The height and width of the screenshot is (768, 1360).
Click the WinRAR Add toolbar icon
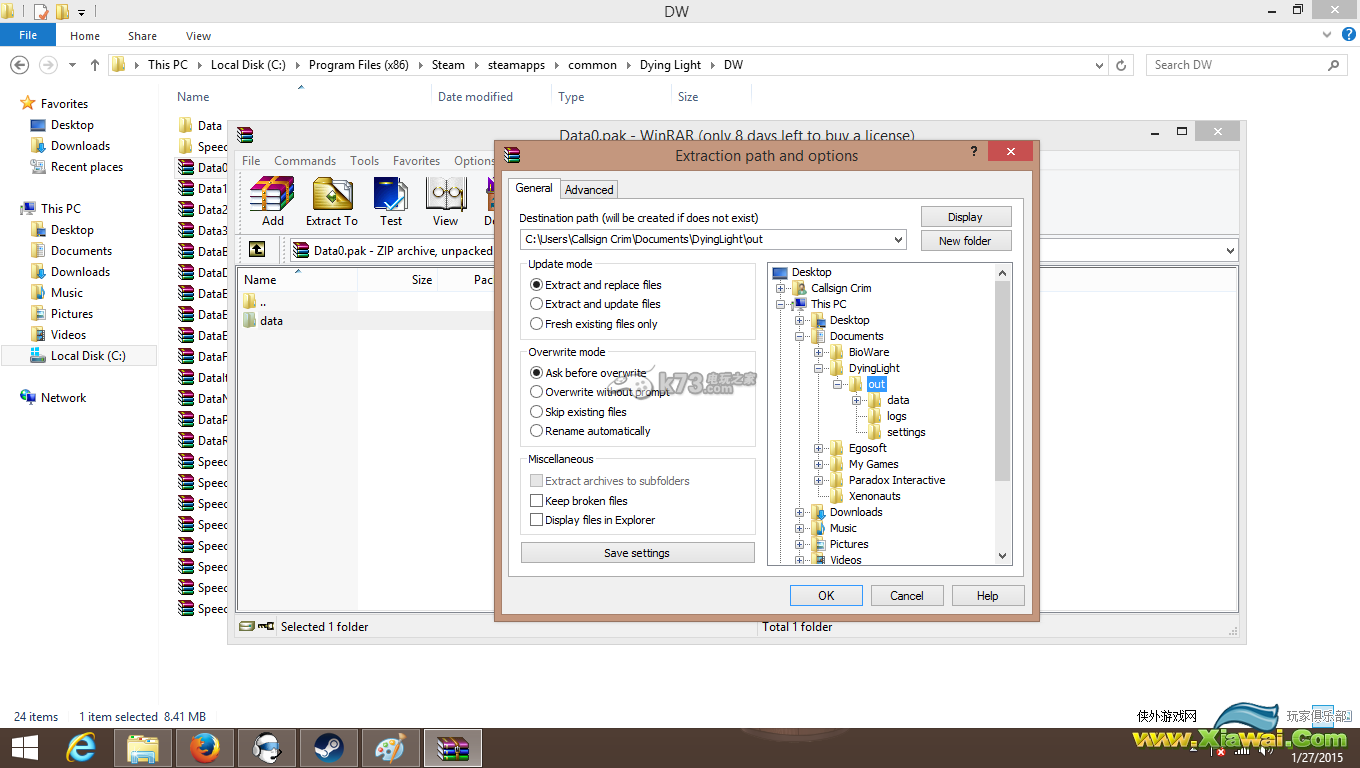click(x=272, y=201)
